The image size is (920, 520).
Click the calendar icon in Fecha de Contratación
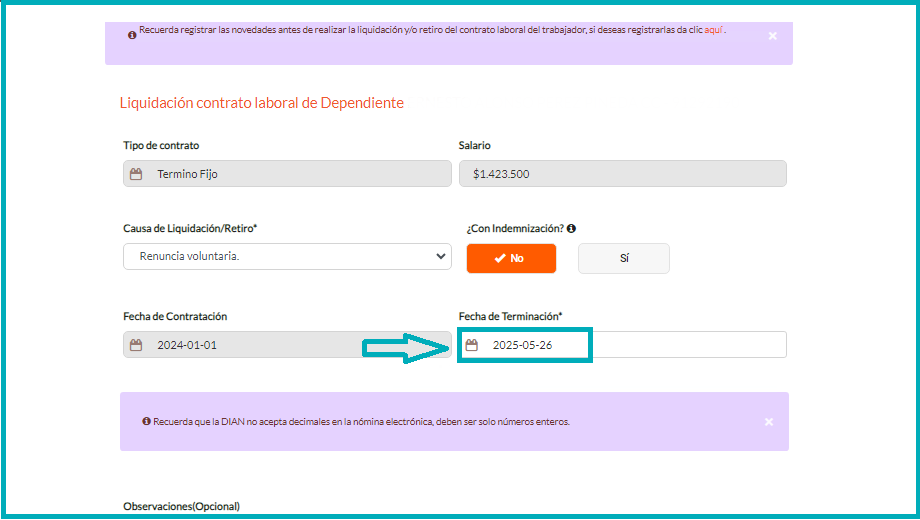[136, 345]
